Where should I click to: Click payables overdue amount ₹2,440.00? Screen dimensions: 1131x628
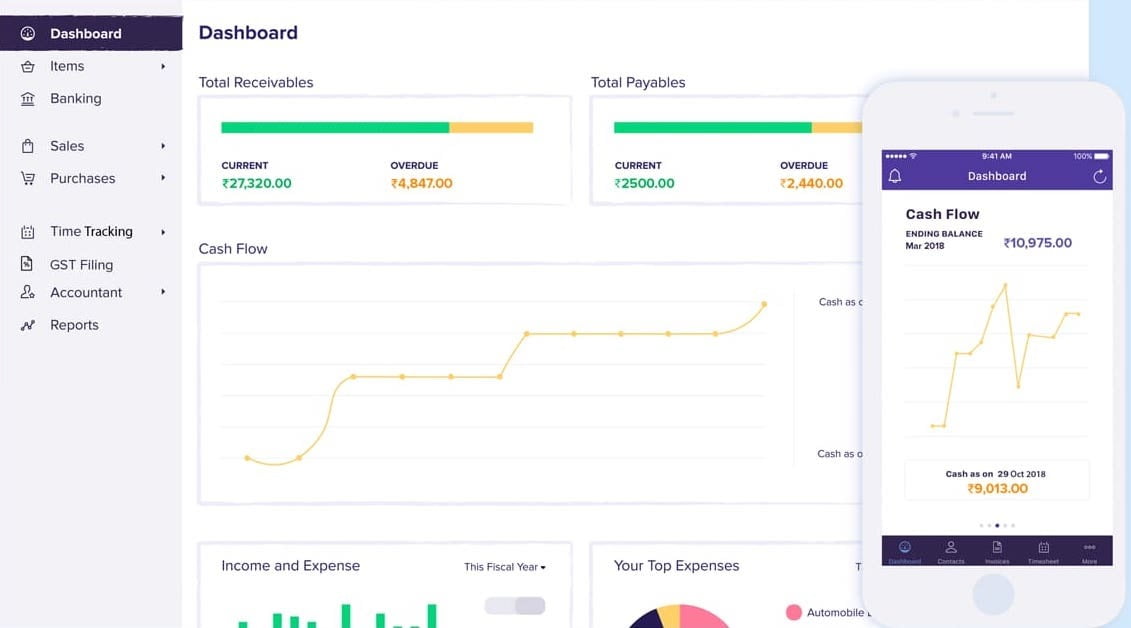tap(811, 183)
